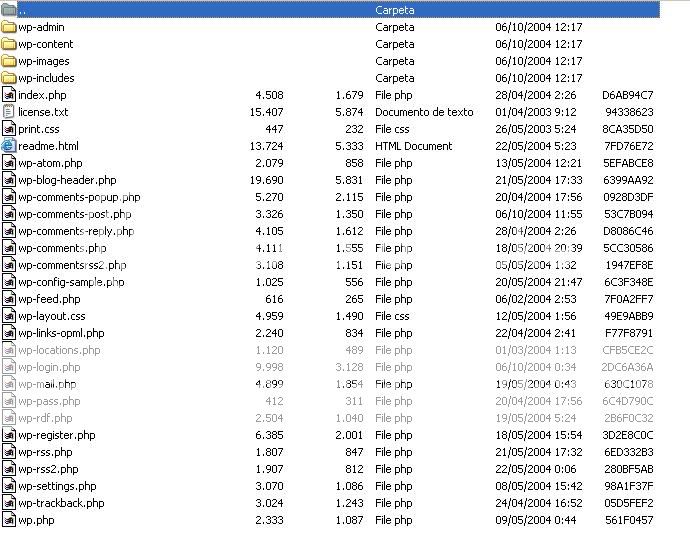Click size value 15.407 of license.txt
The image size is (690, 538).
267,112
